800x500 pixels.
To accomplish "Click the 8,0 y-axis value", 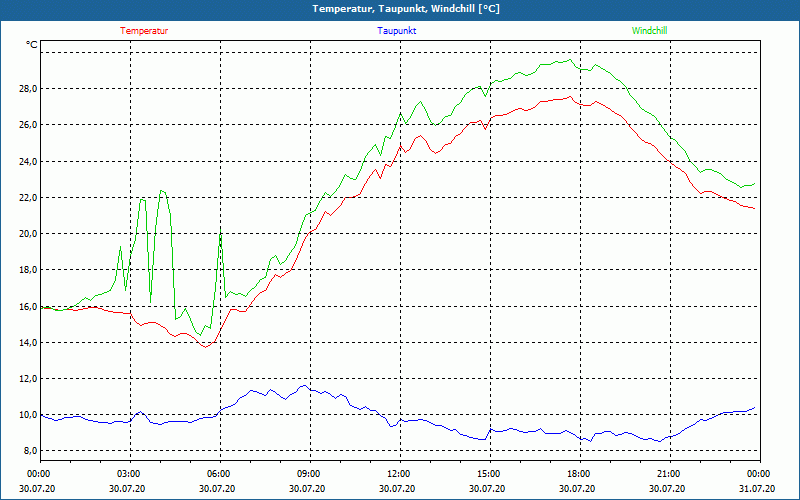I will point(30,451).
